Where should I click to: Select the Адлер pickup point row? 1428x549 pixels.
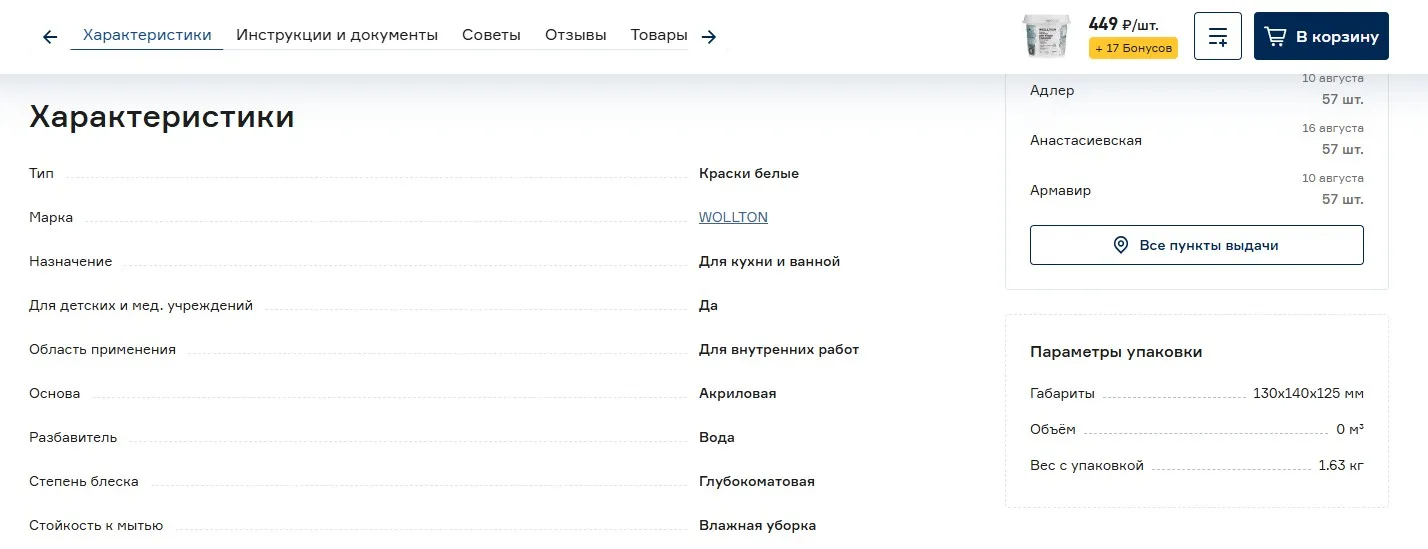pyautogui.click(x=1197, y=90)
